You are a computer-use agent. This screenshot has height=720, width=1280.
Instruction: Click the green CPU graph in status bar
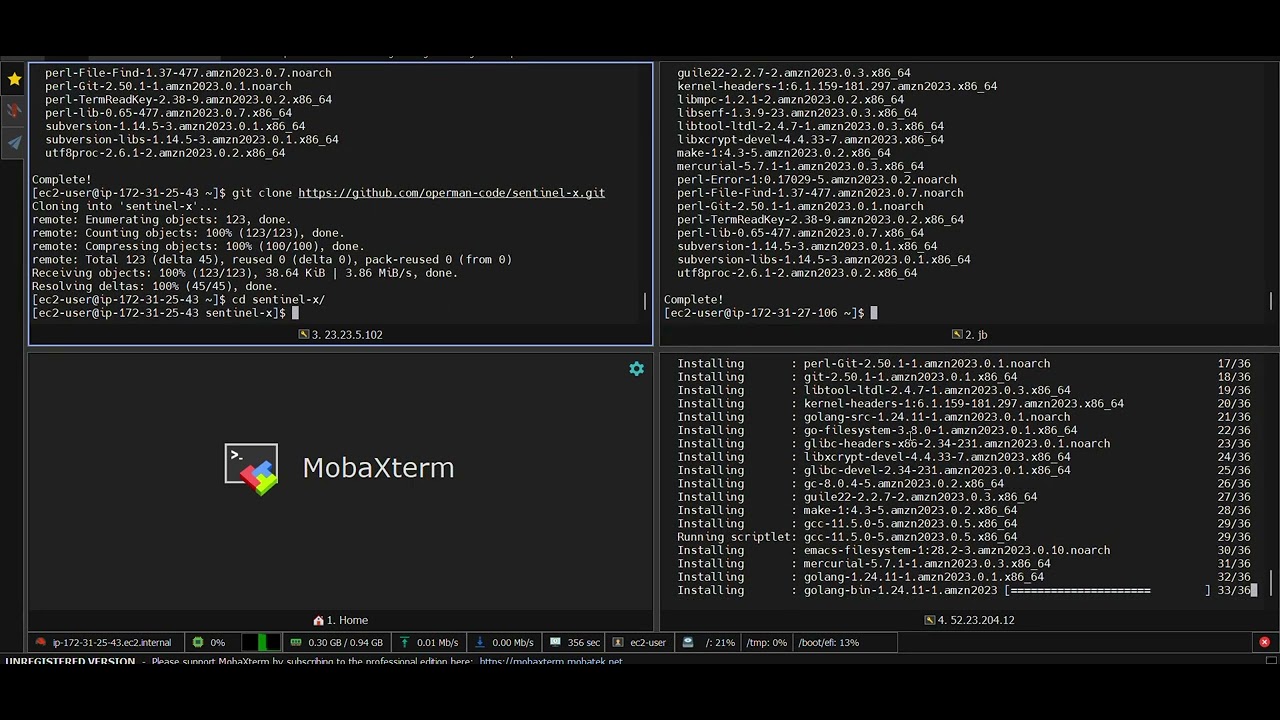click(263, 642)
